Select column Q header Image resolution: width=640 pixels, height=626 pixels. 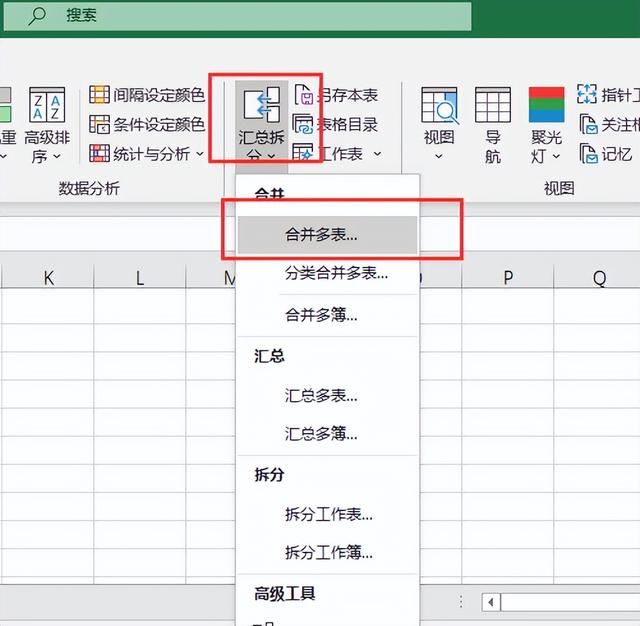tap(597, 277)
